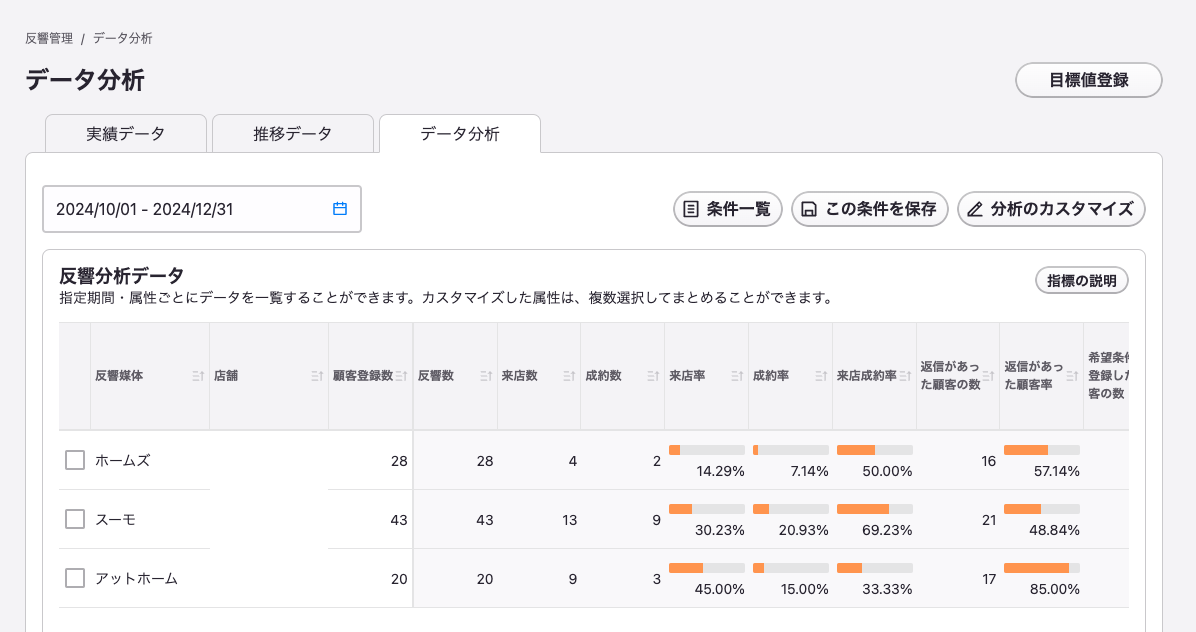Click ホームズ 来店率 bar 14.29%
The width and height of the screenshot is (1196, 632).
[706, 451]
